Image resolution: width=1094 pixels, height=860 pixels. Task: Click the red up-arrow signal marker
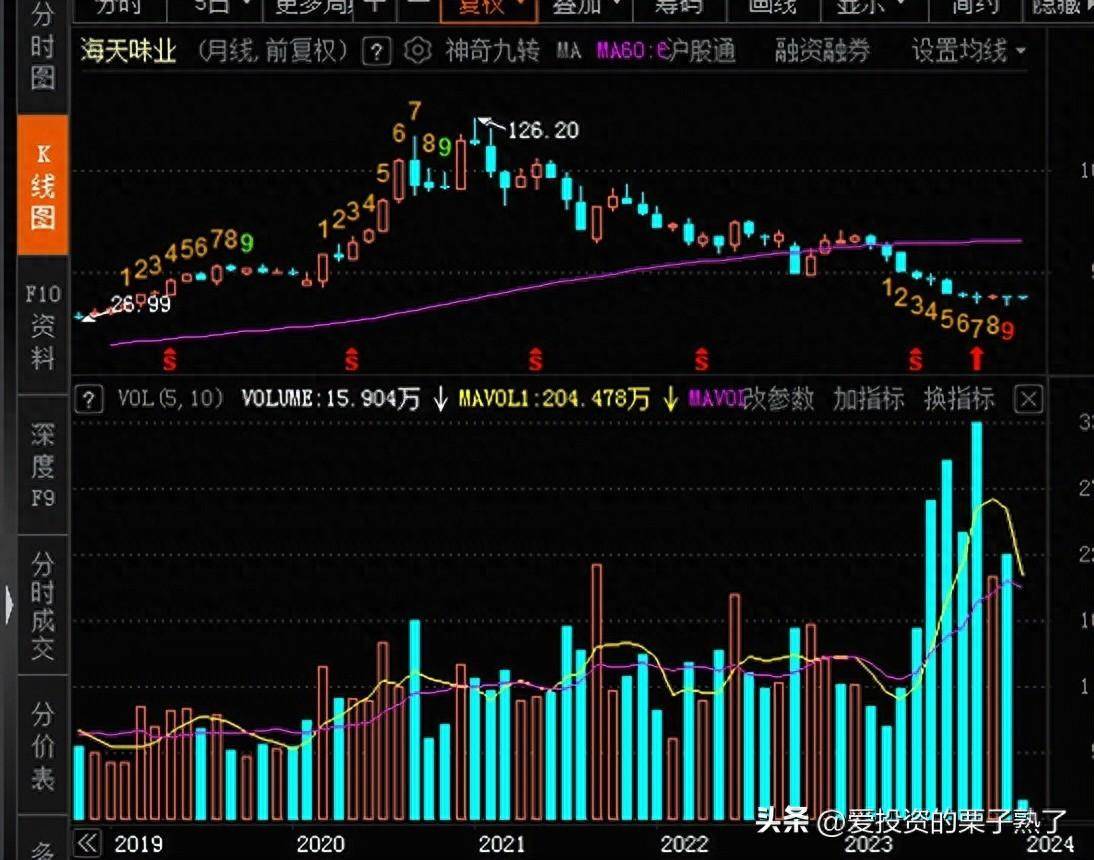pos(977,359)
